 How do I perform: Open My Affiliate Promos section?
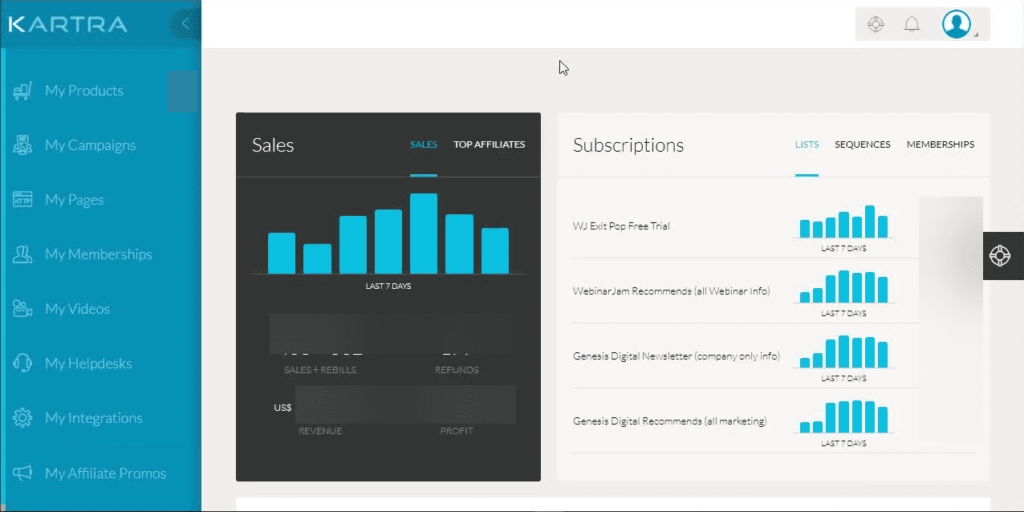105,473
